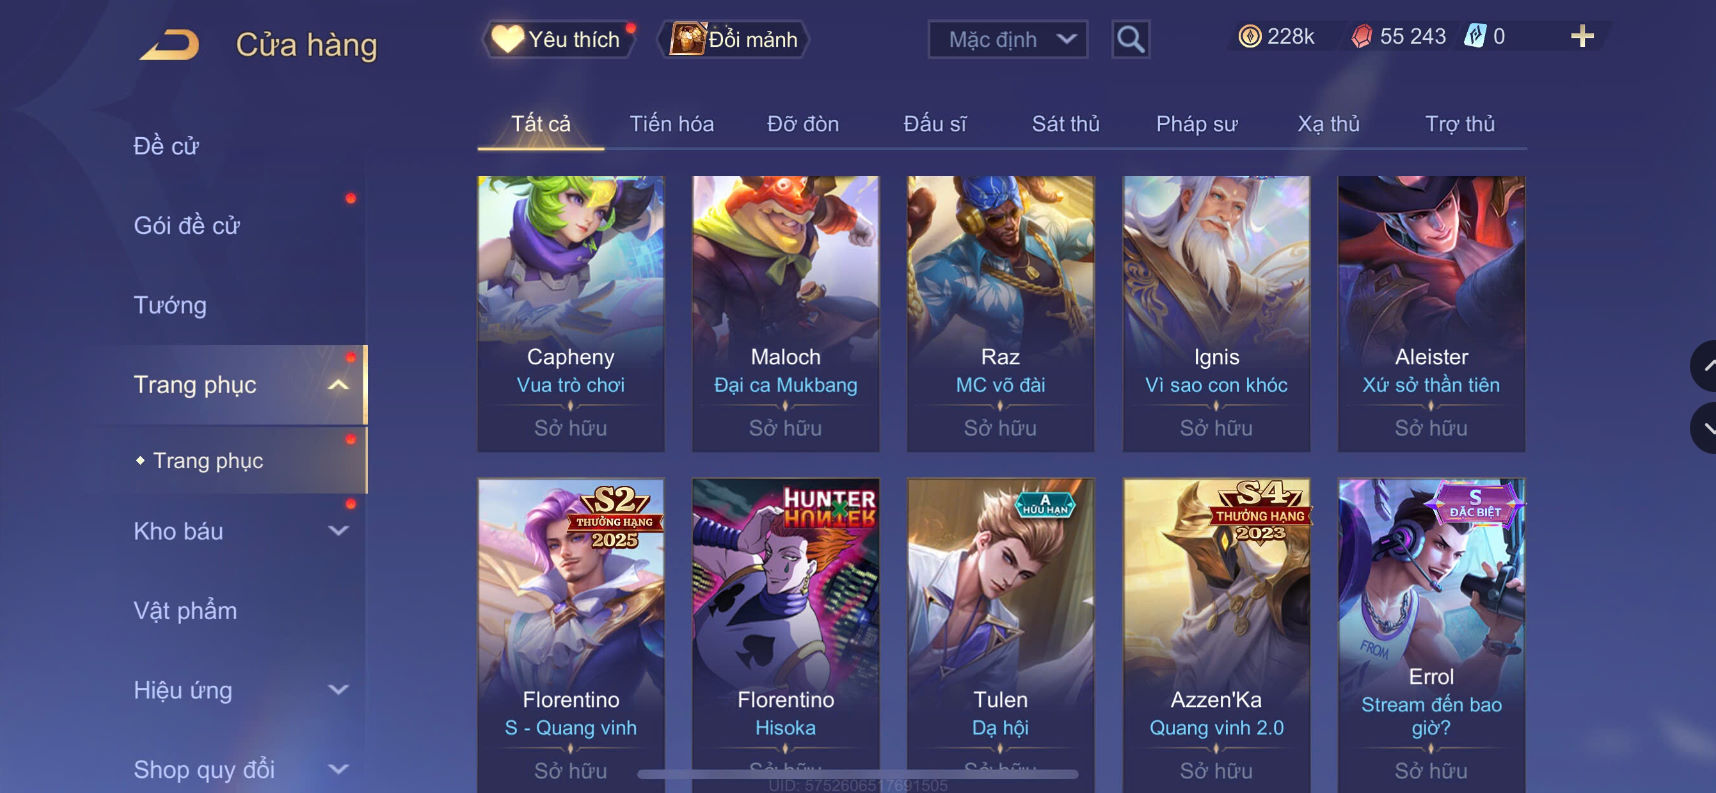Go back using the yellow arrow icon
Screen dimensions: 1716x793
(x=170, y=45)
